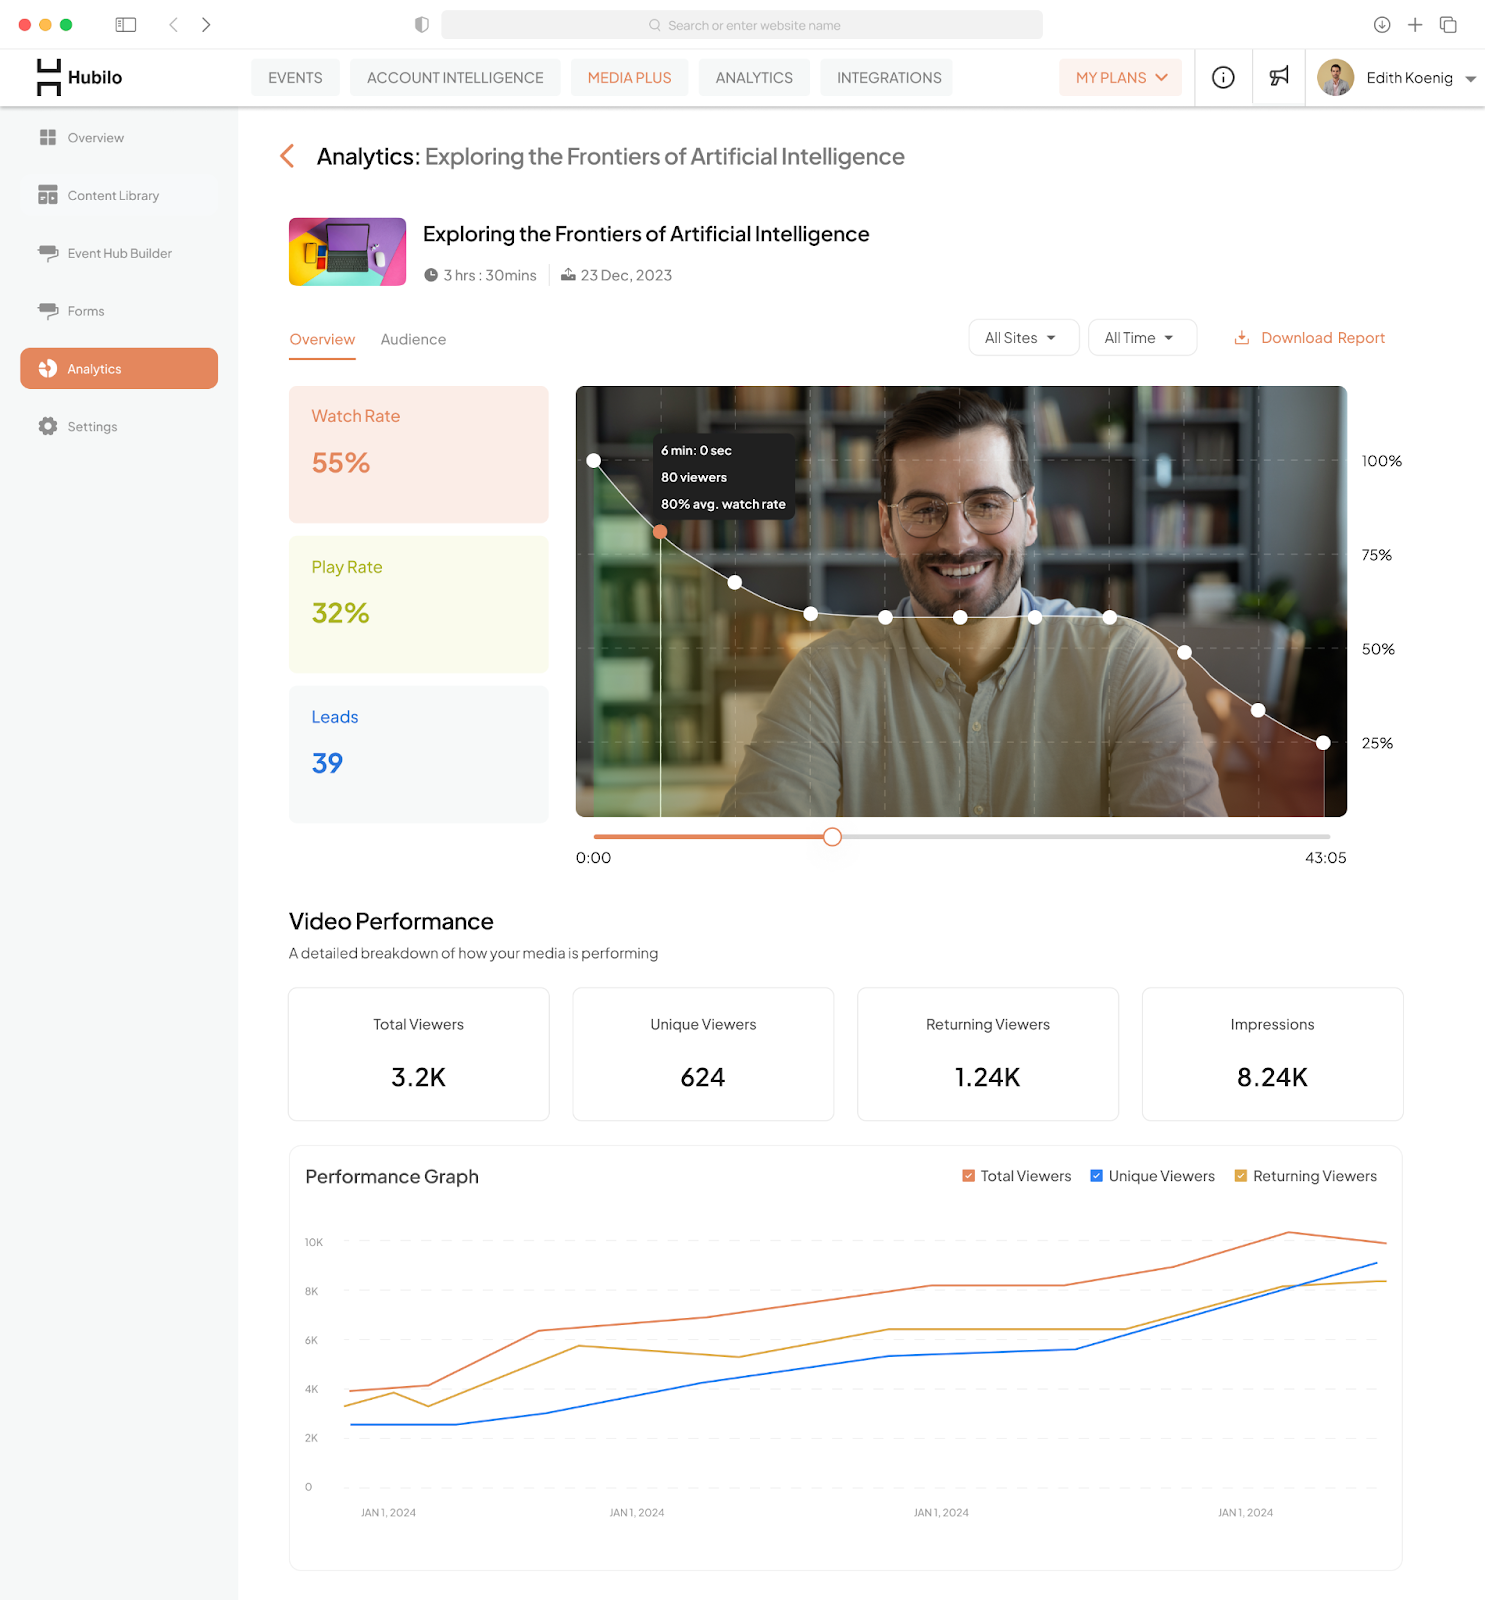Expand the MY PLANS dropdown
This screenshot has width=1485, height=1600.
point(1121,77)
